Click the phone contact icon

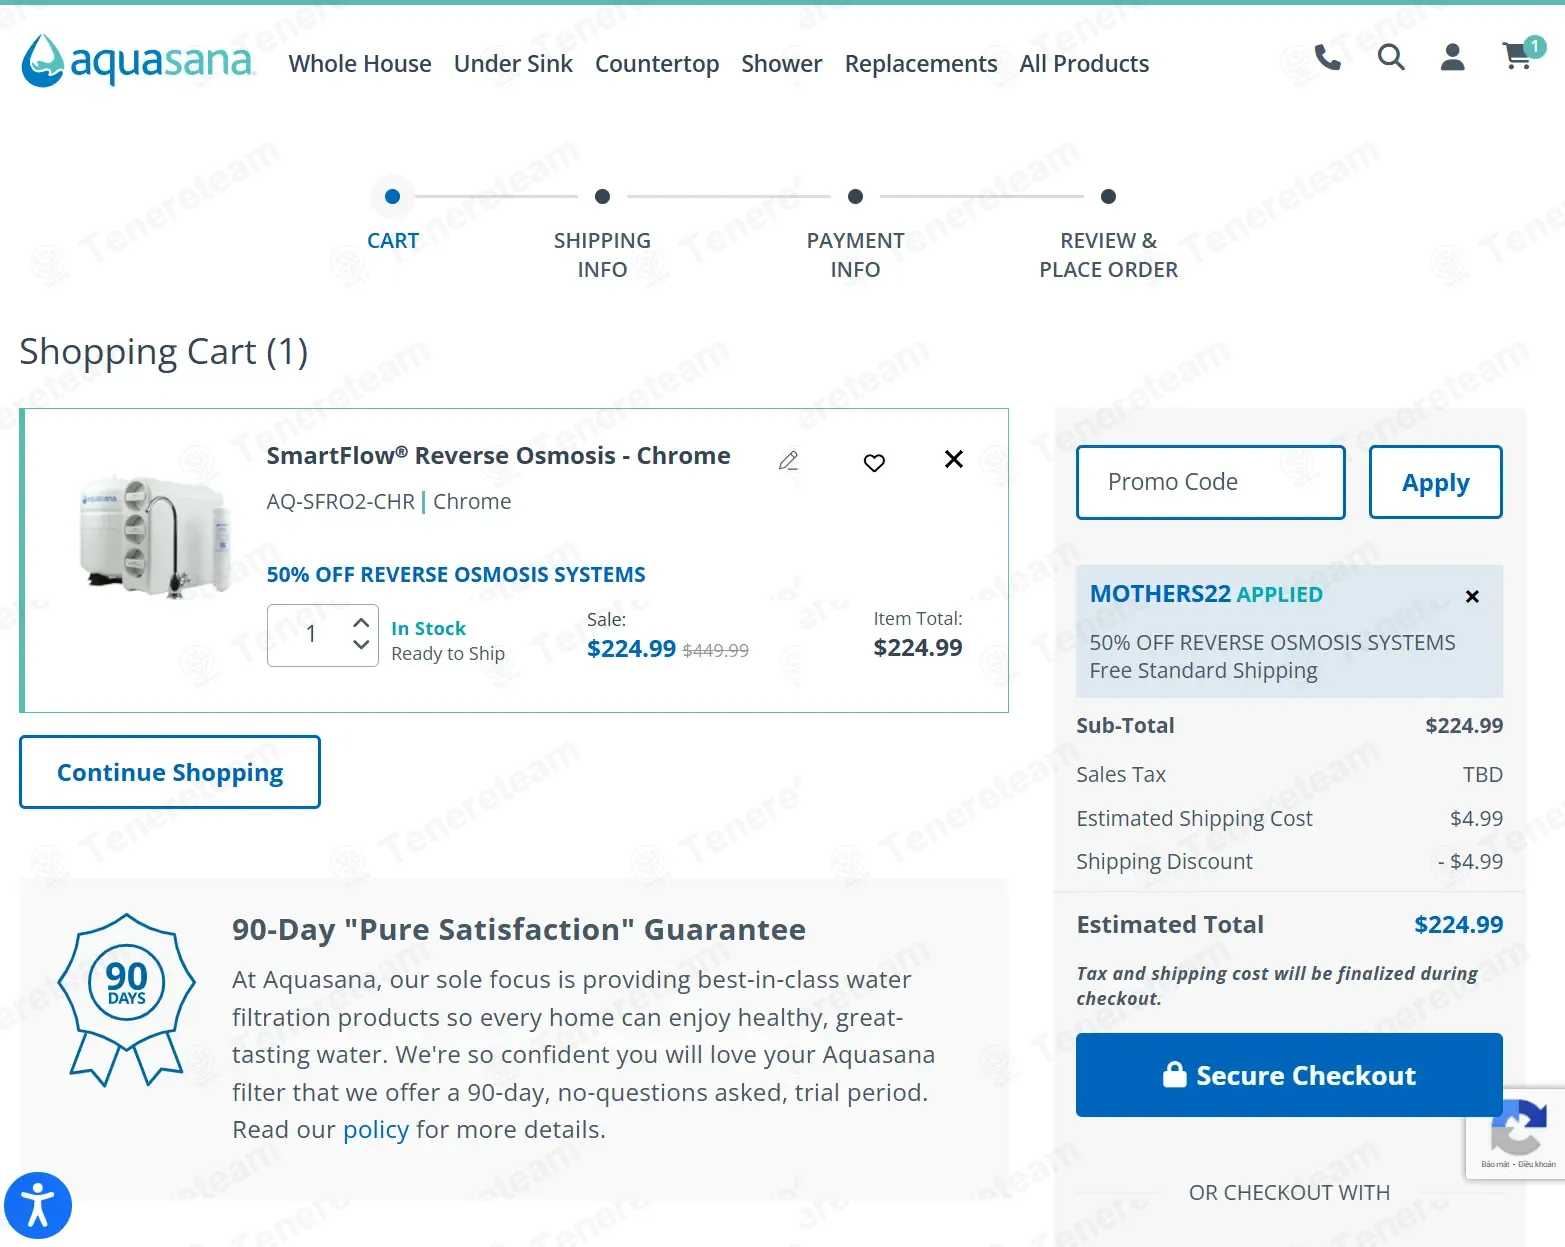[1327, 58]
